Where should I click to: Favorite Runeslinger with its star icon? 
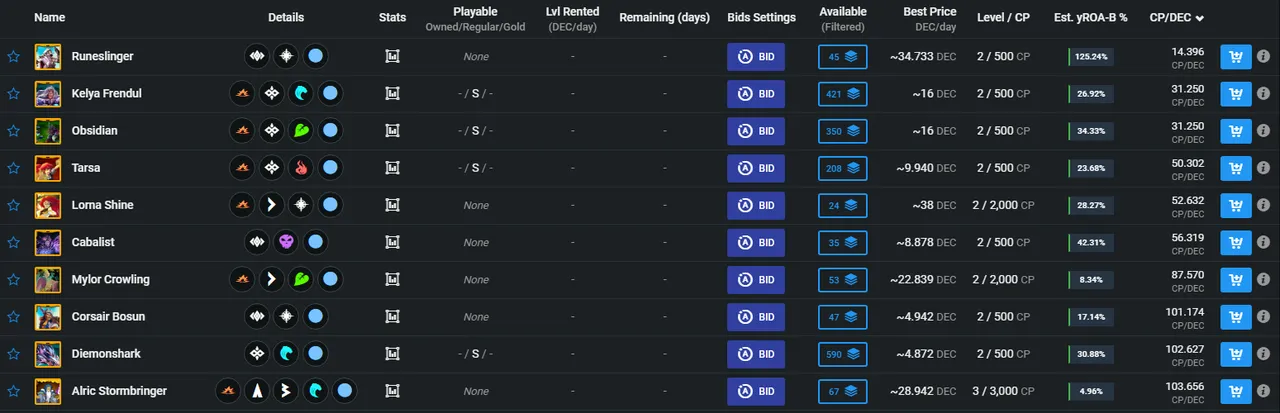13,57
